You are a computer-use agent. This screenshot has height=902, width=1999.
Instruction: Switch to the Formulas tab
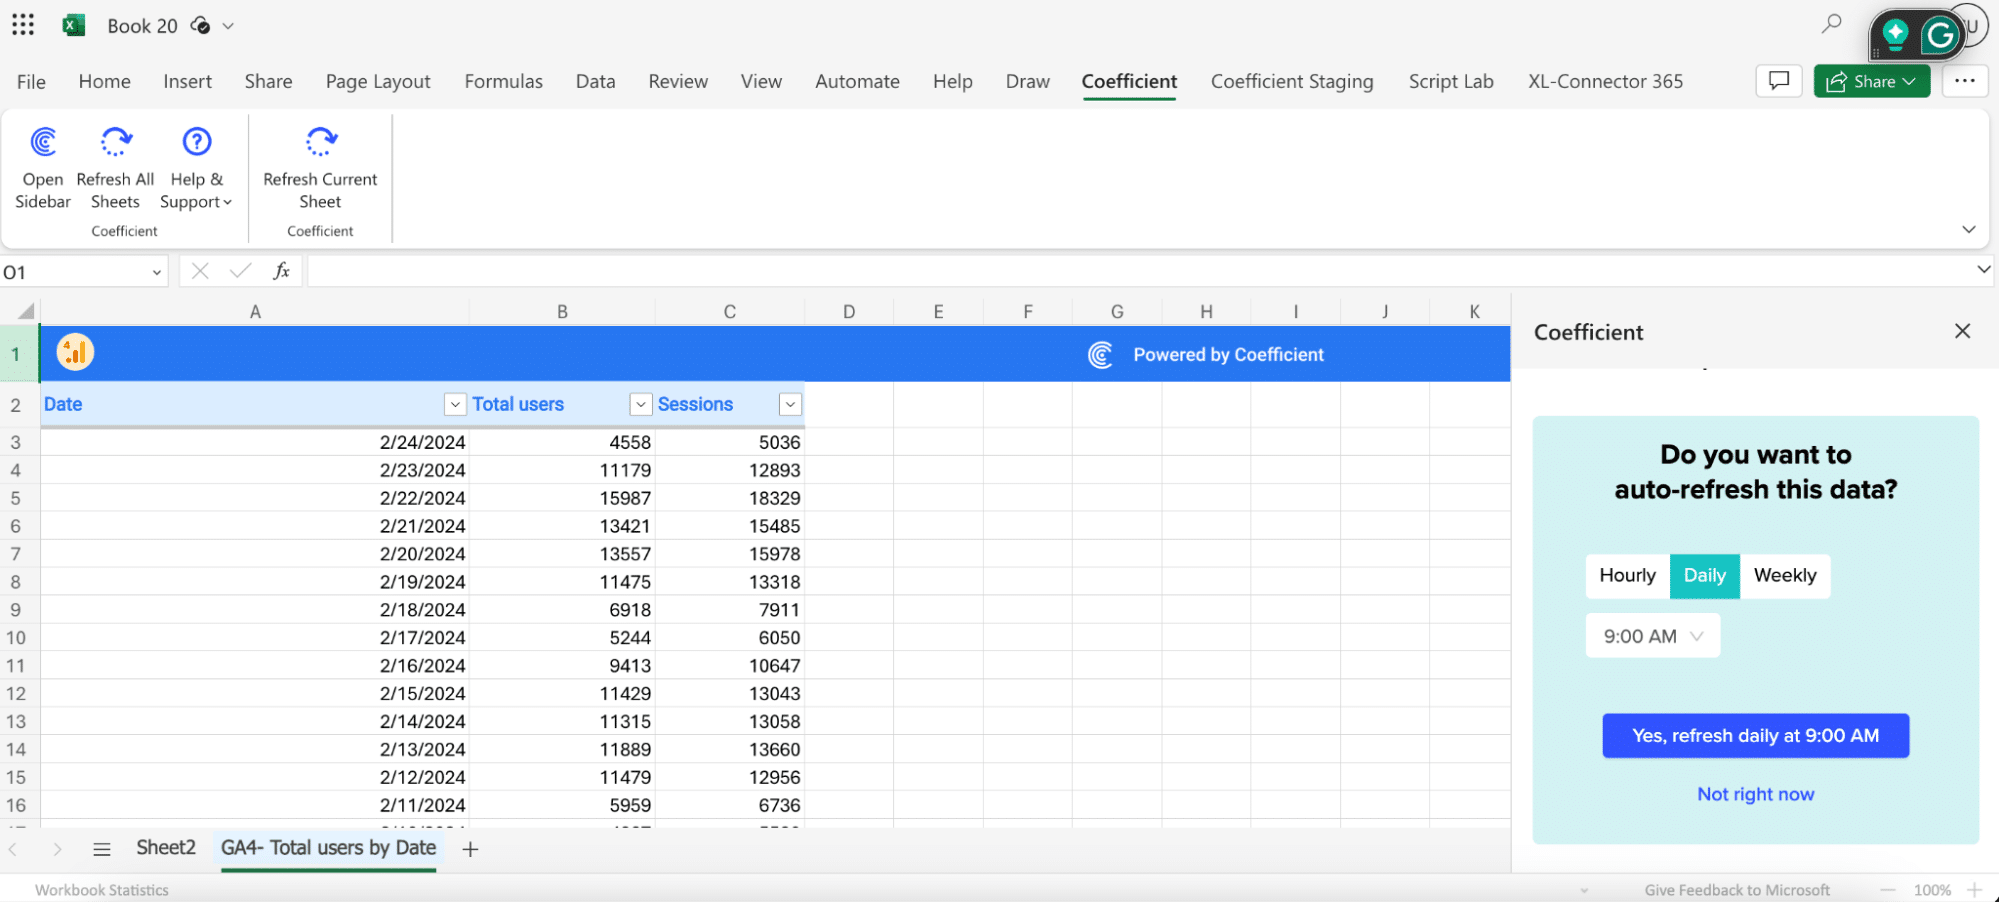[503, 82]
